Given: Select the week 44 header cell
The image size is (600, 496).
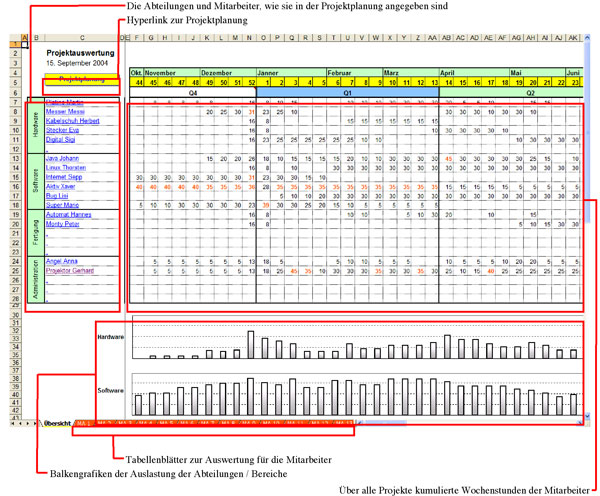Looking at the screenshot, I should 138,82.
